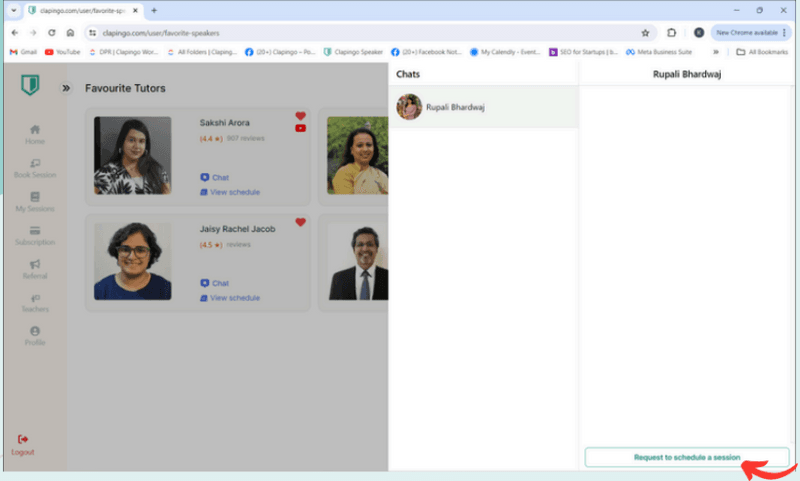
Task: Click Request to schedule a session
Action: 686,457
